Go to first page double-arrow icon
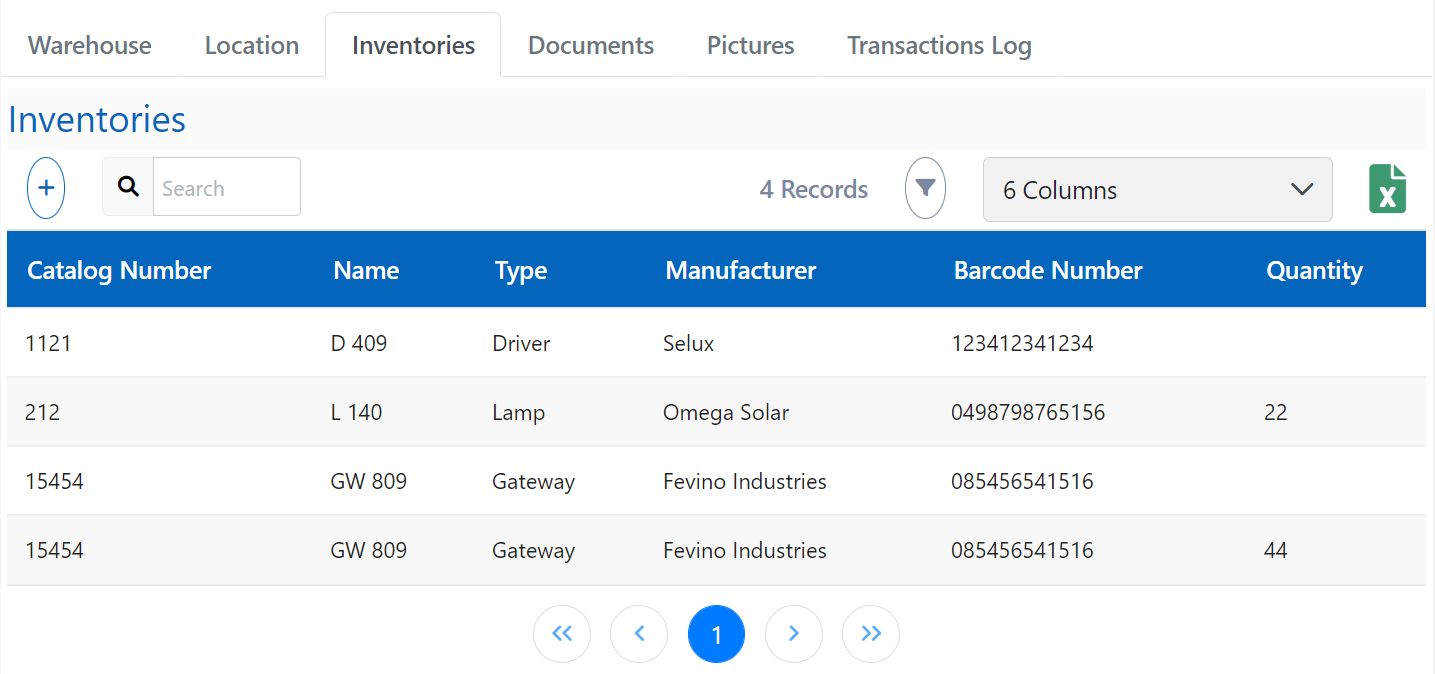Screen dimensions: 1435x674 click(x=562, y=634)
